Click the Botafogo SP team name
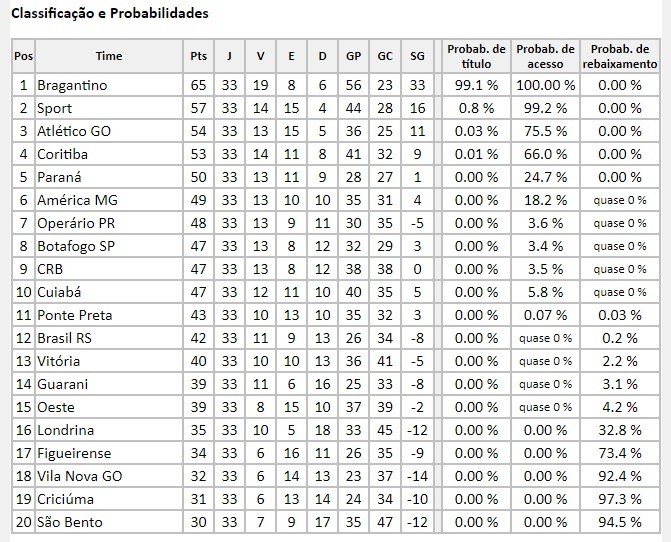The width and height of the screenshot is (671, 542). click(x=76, y=246)
